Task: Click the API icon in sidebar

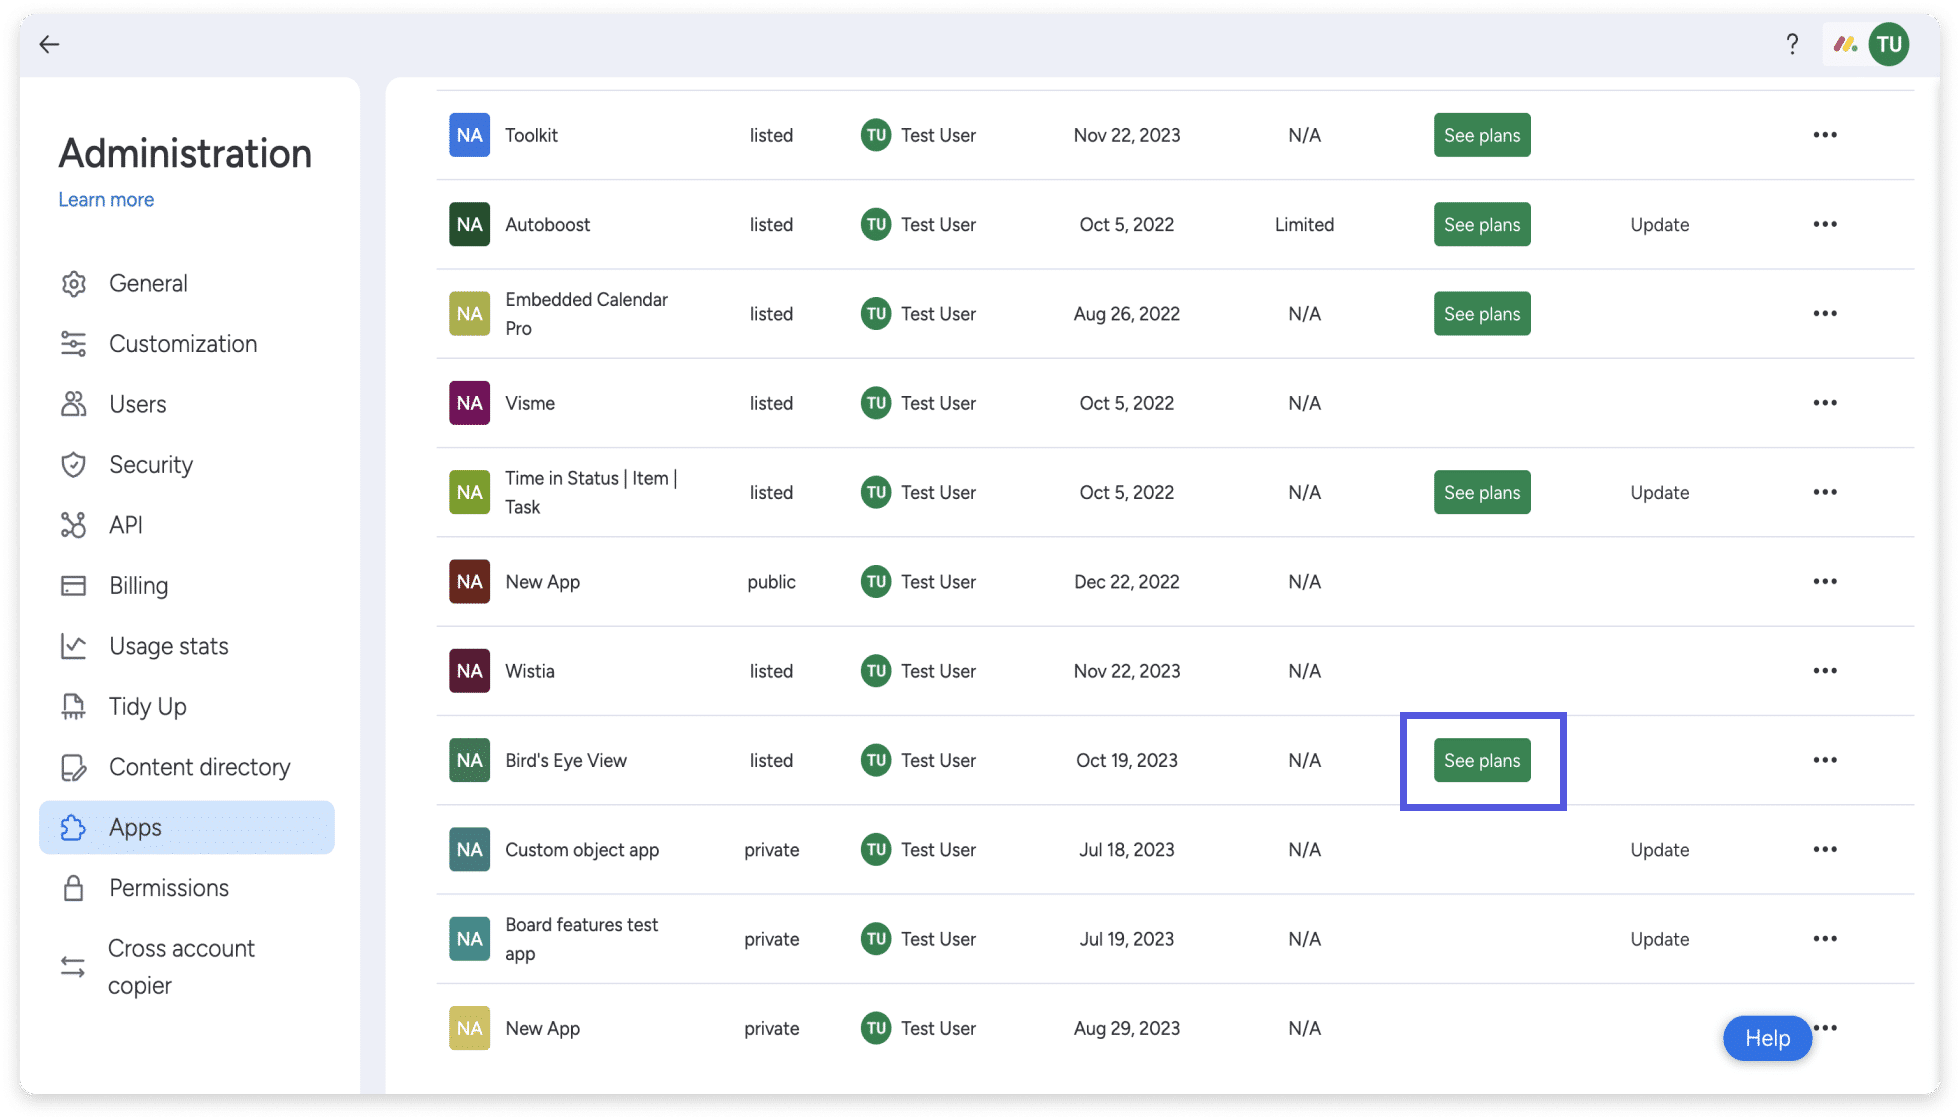Action: tap(73, 525)
